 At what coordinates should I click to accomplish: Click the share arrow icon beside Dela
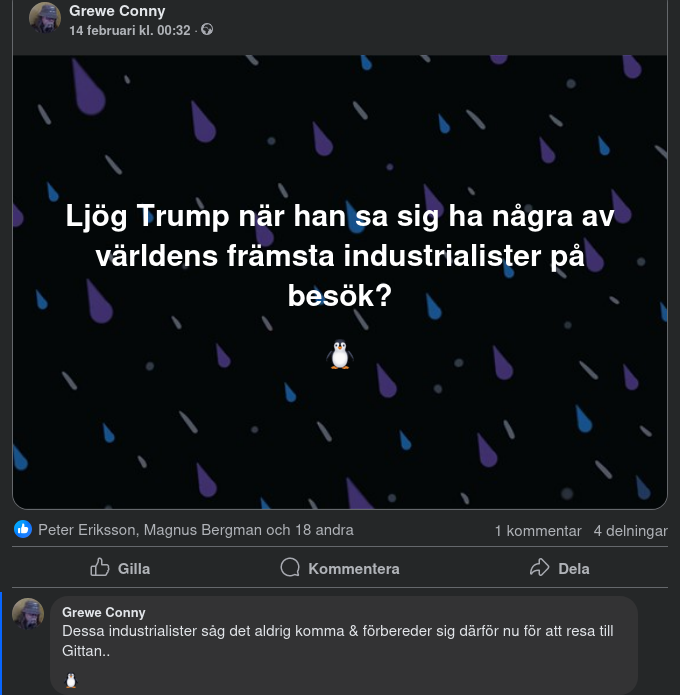539,568
